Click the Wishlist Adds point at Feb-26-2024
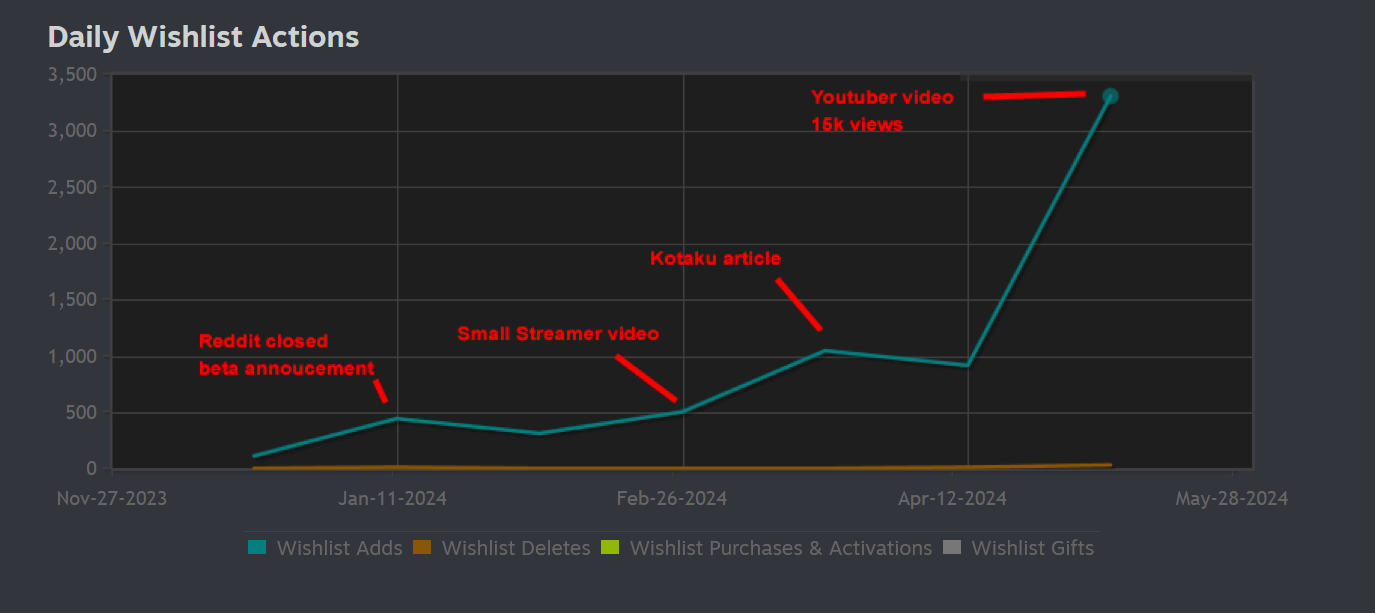The image size is (1375, 613). click(x=683, y=411)
